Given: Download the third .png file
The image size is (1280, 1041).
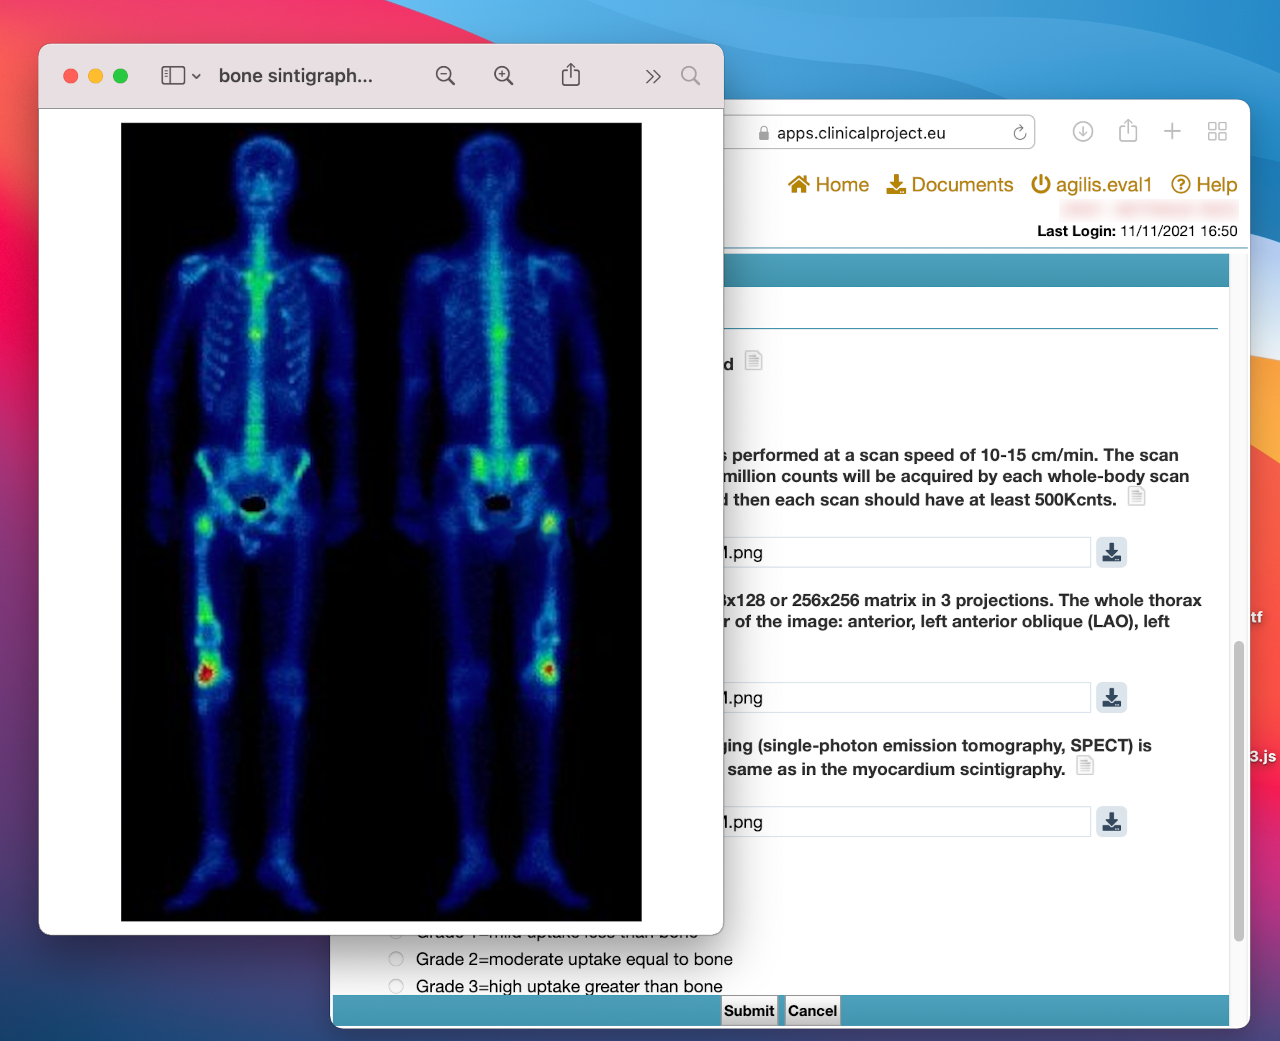Looking at the screenshot, I should click(x=1112, y=822).
